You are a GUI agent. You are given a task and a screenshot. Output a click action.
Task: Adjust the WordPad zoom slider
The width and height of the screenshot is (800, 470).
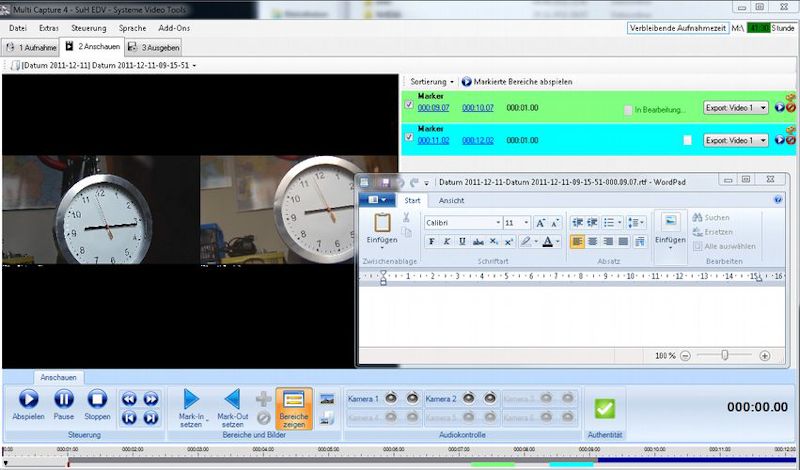point(723,355)
